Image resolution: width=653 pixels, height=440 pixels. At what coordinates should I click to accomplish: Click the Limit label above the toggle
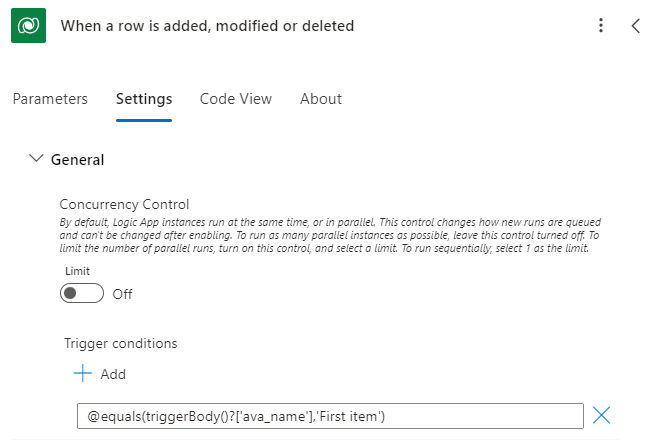pyautogui.click(x=78, y=271)
